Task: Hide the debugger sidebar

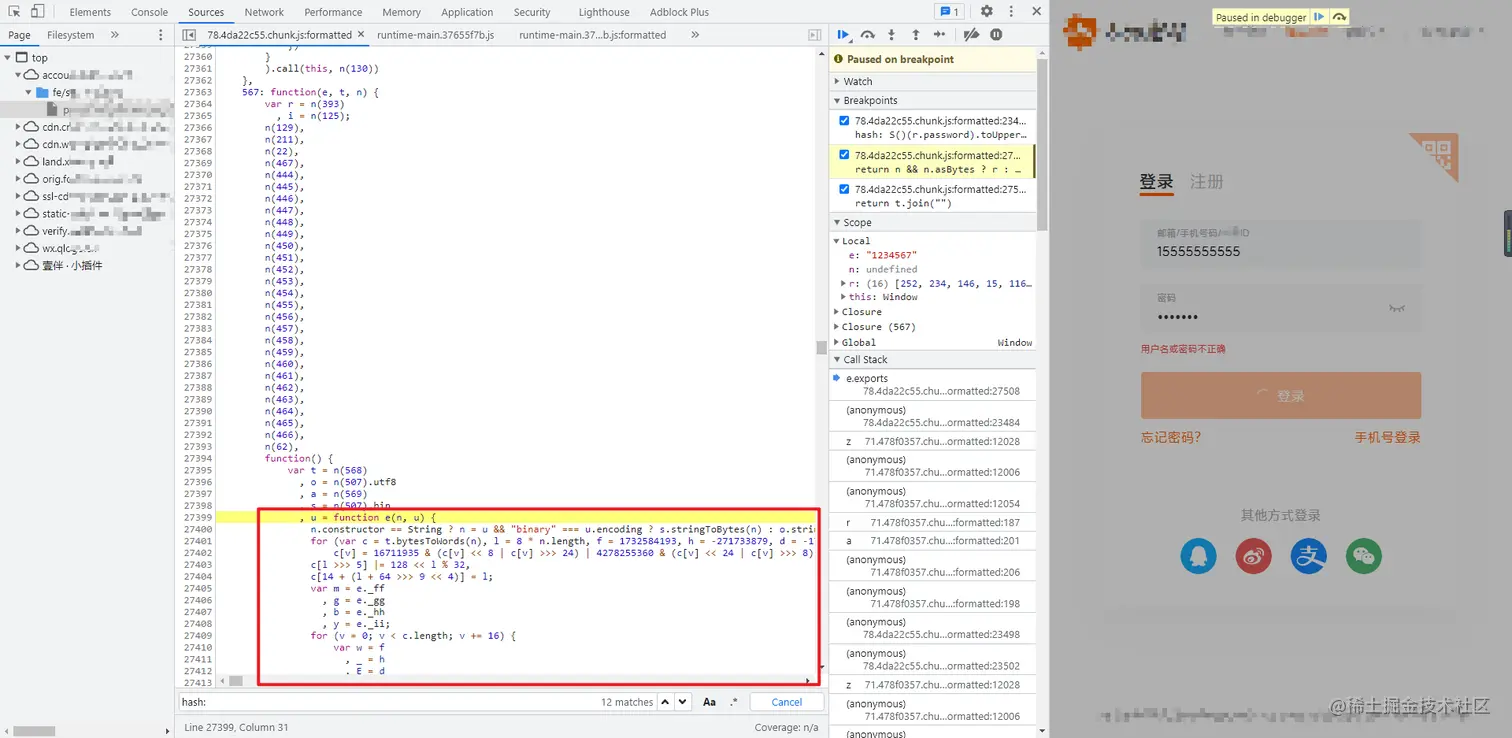Action: pos(814,35)
